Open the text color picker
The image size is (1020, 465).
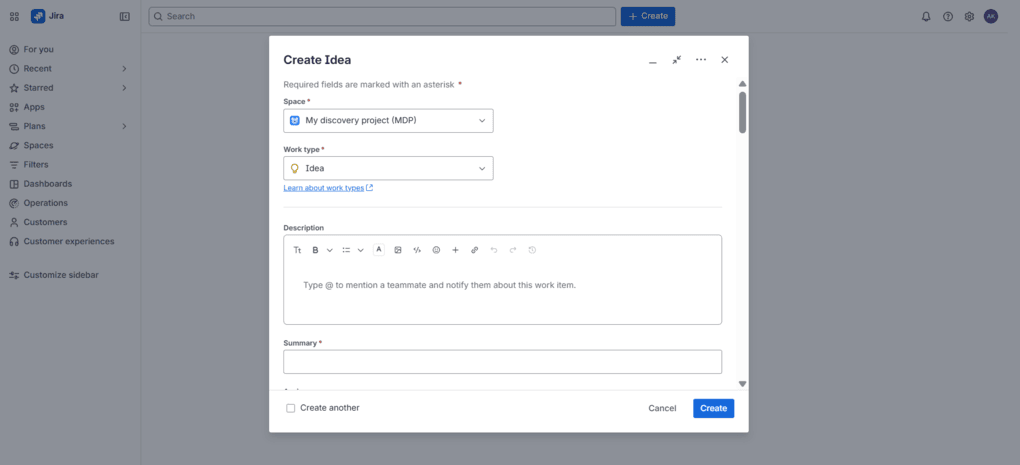tap(379, 250)
